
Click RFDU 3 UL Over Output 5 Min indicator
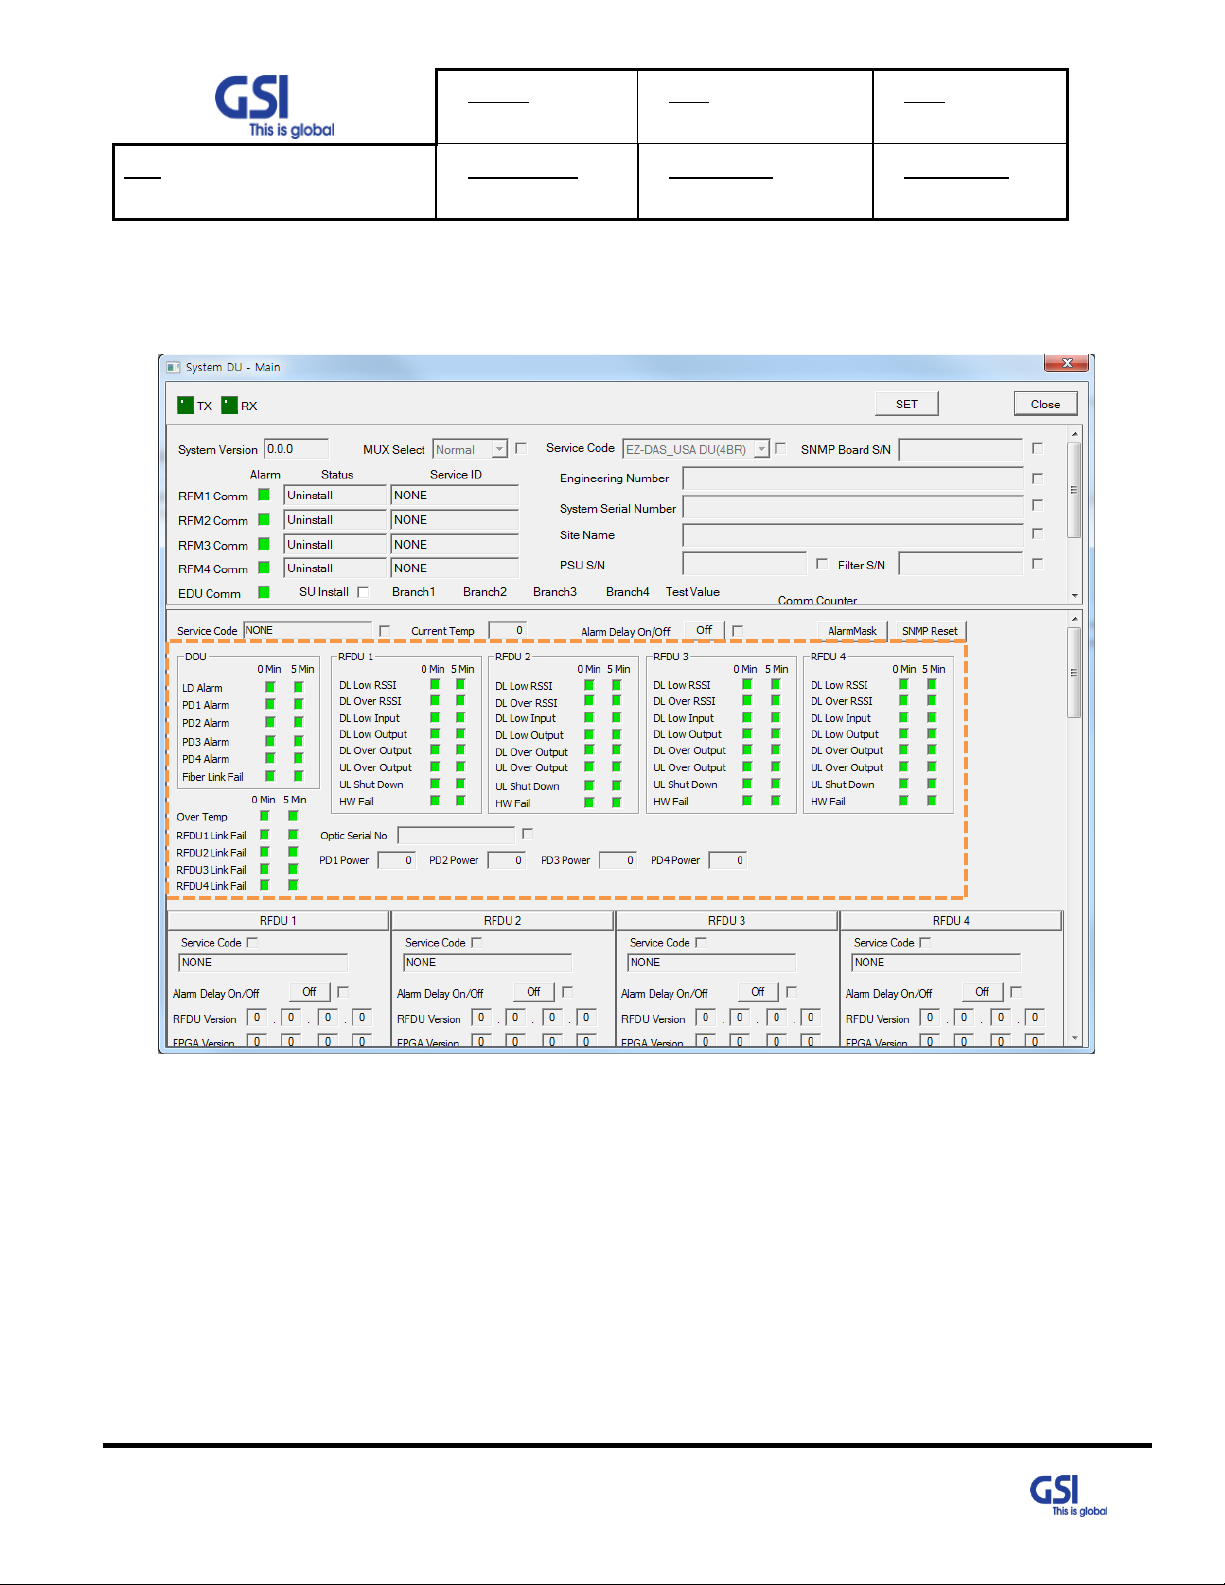(x=775, y=767)
